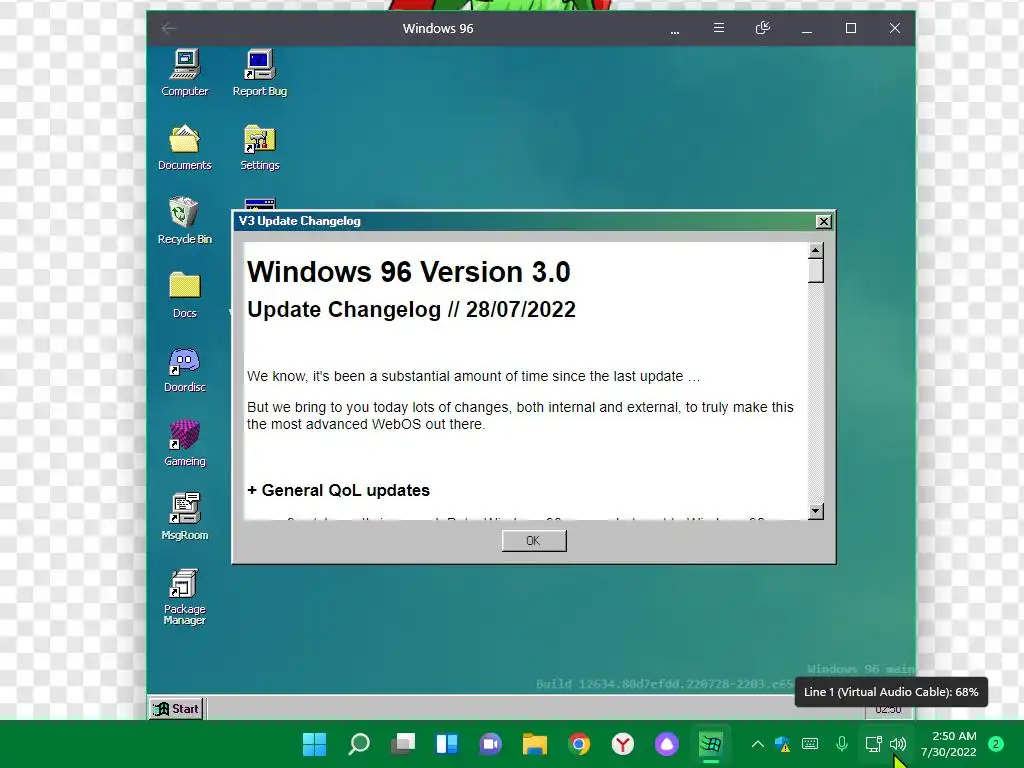This screenshot has height=768, width=1024.
Task: Open taskbar Search
Action: [x=359, y=744]
